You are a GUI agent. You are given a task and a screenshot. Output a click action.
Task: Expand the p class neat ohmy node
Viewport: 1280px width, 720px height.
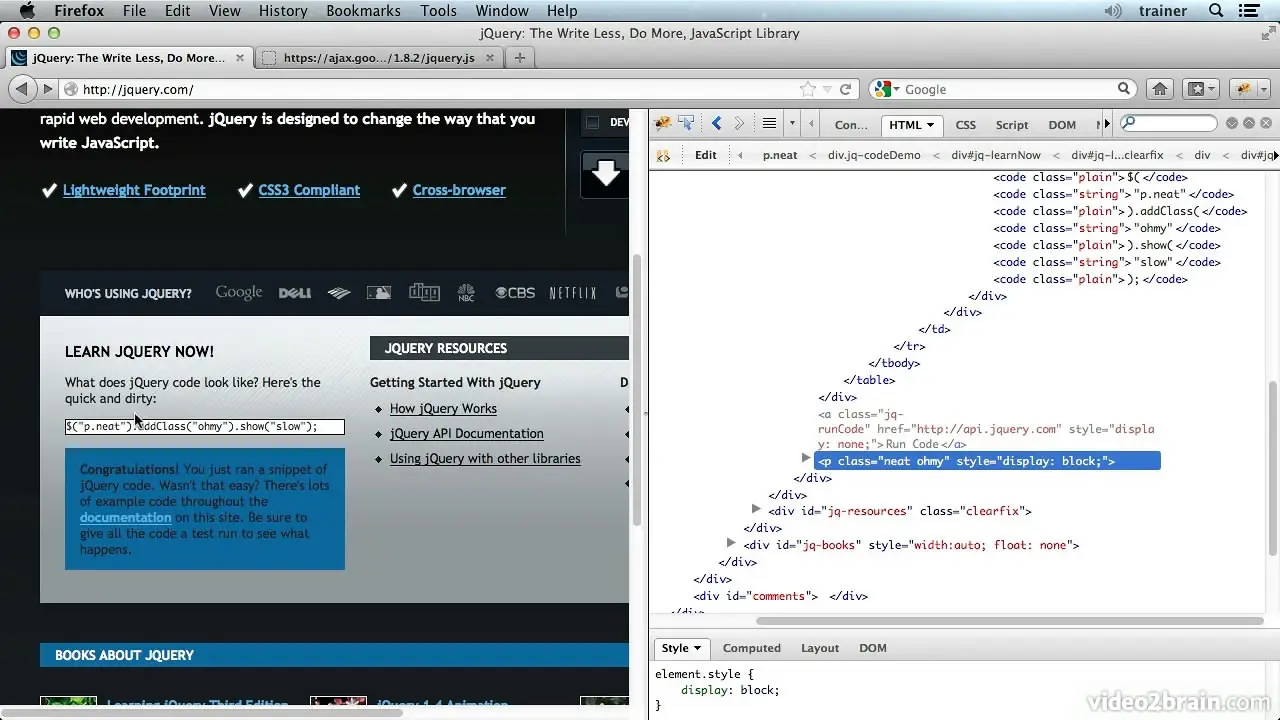click(806, 458)
